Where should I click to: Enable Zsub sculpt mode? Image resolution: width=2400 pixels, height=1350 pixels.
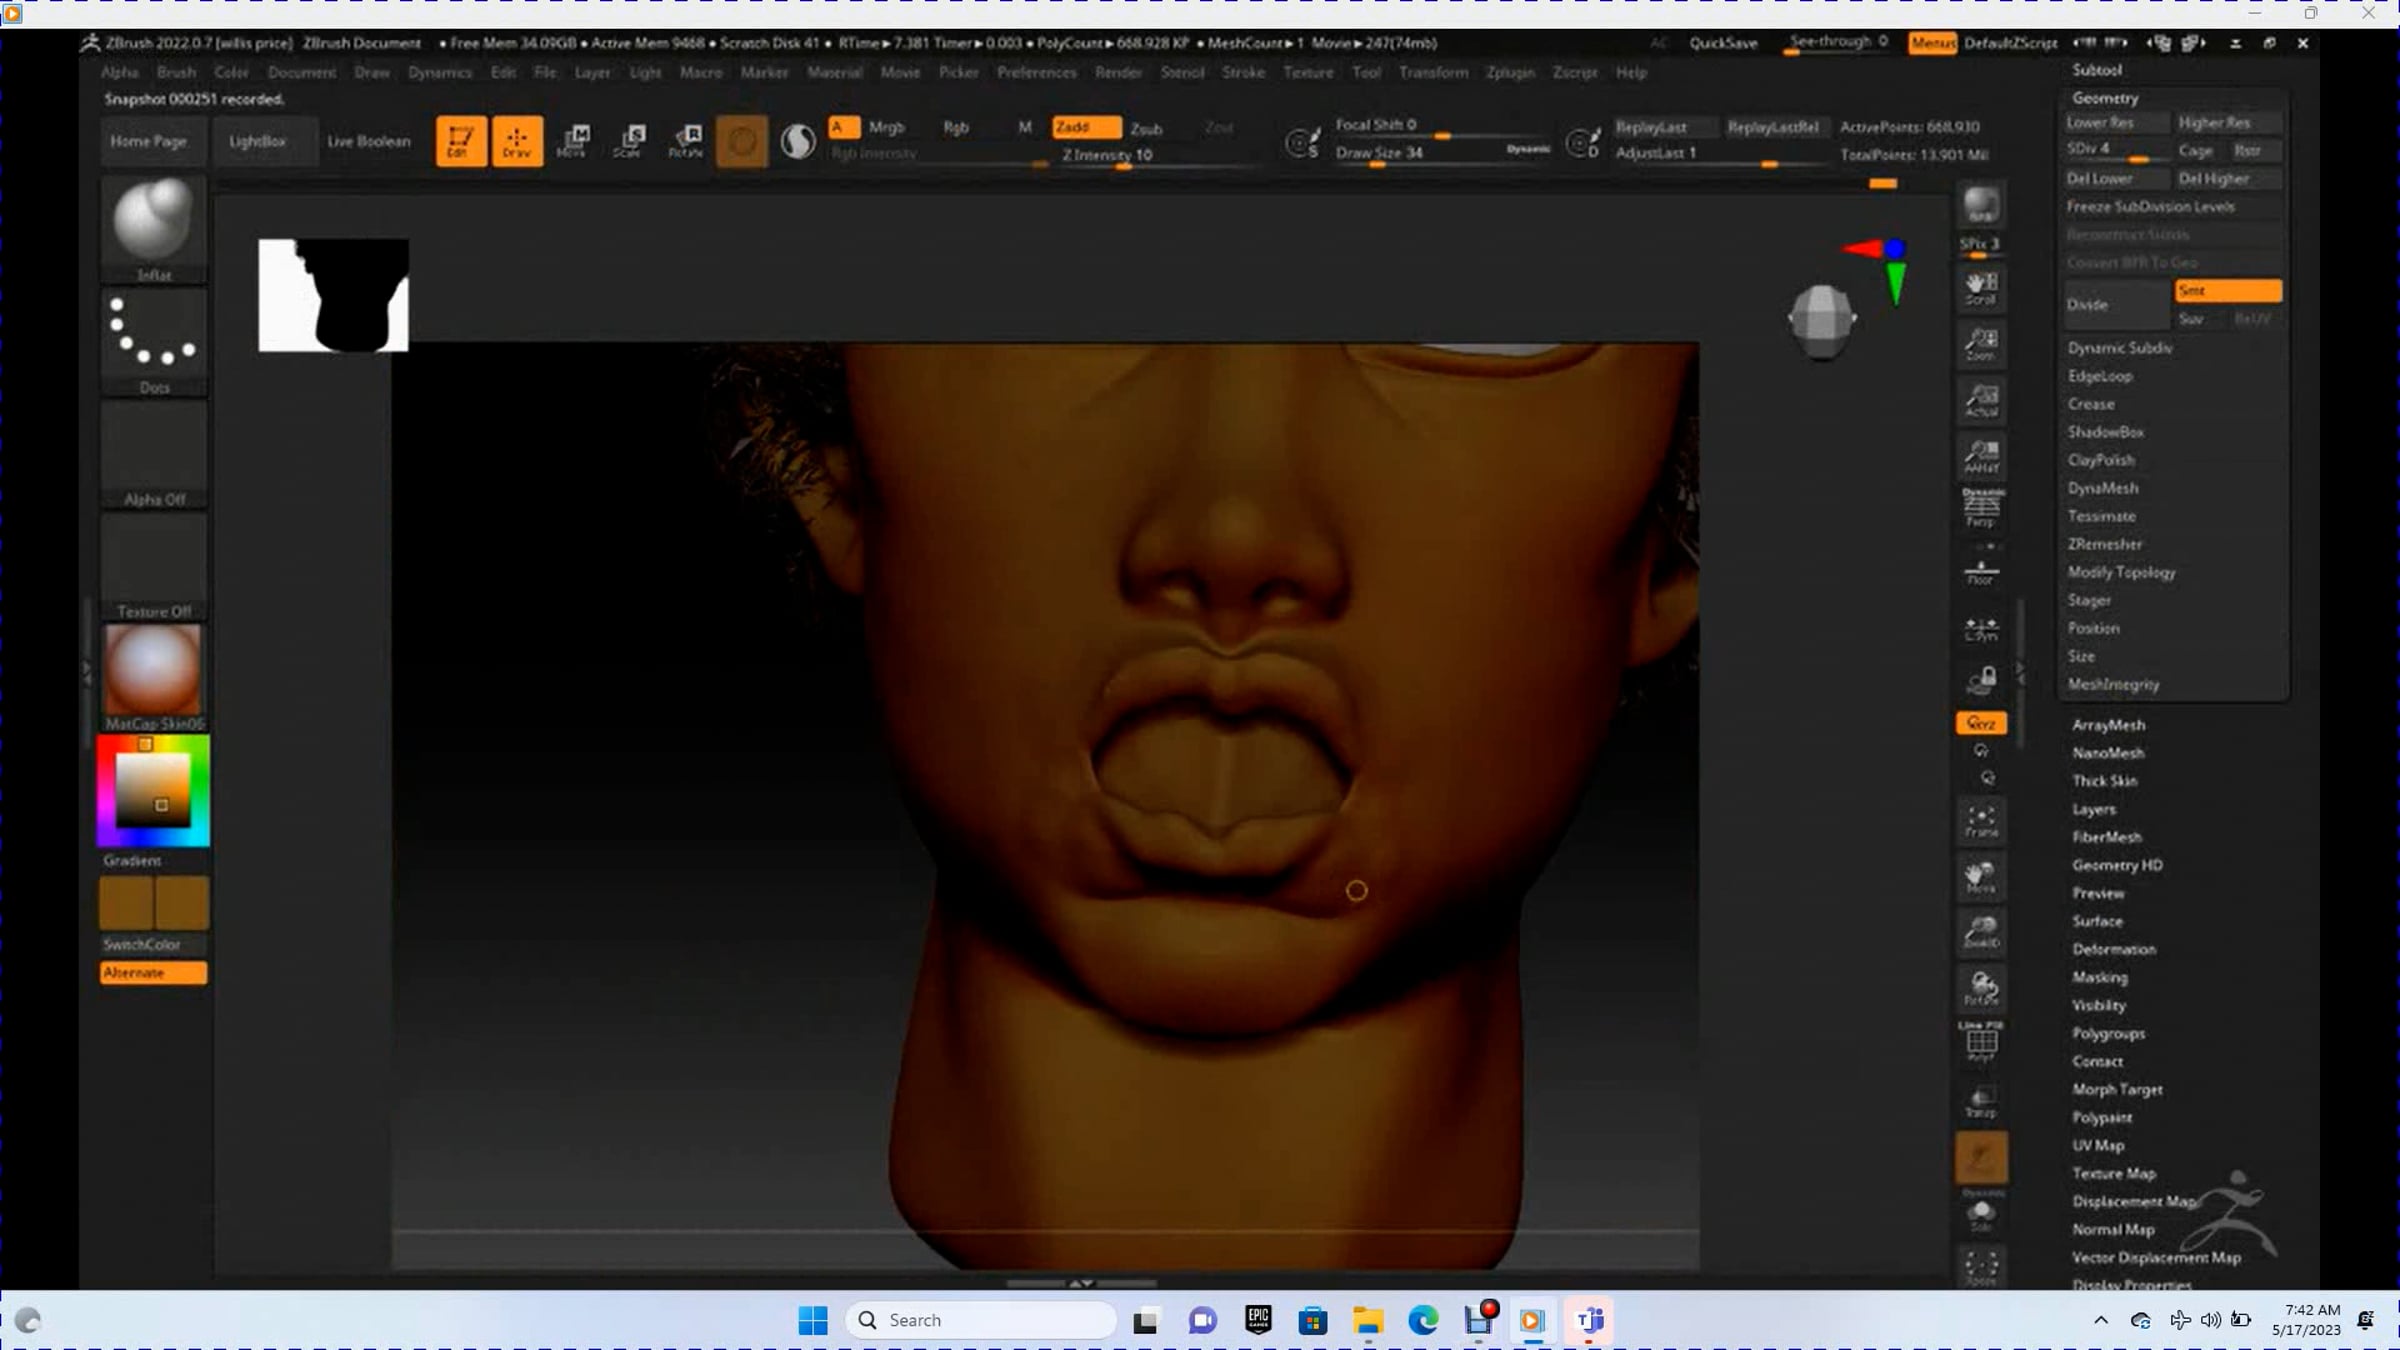(x=1146, y=129)
